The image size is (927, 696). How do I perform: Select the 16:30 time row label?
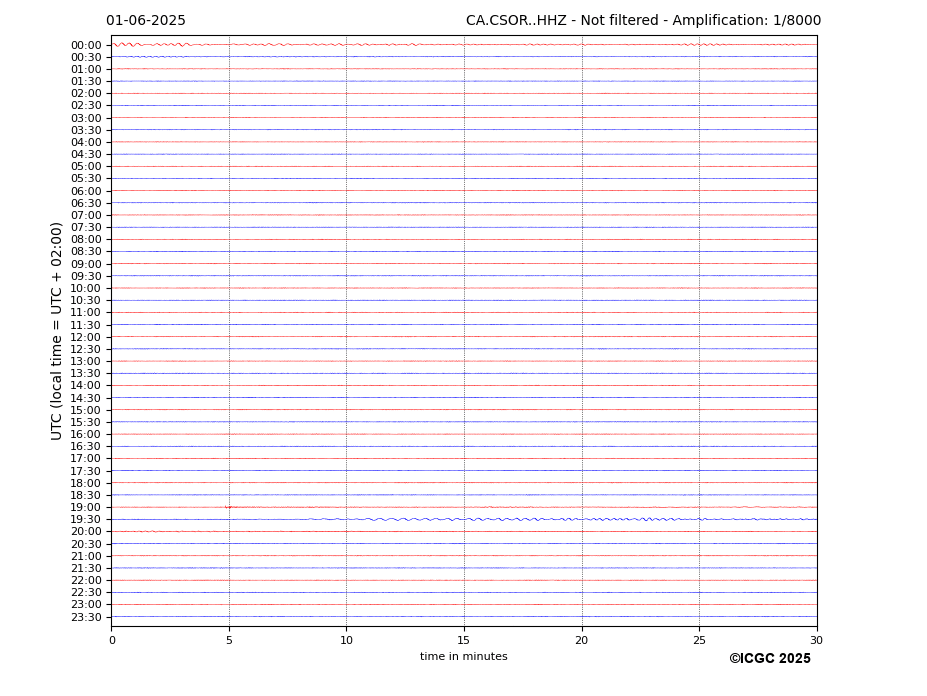pos(86,447)
